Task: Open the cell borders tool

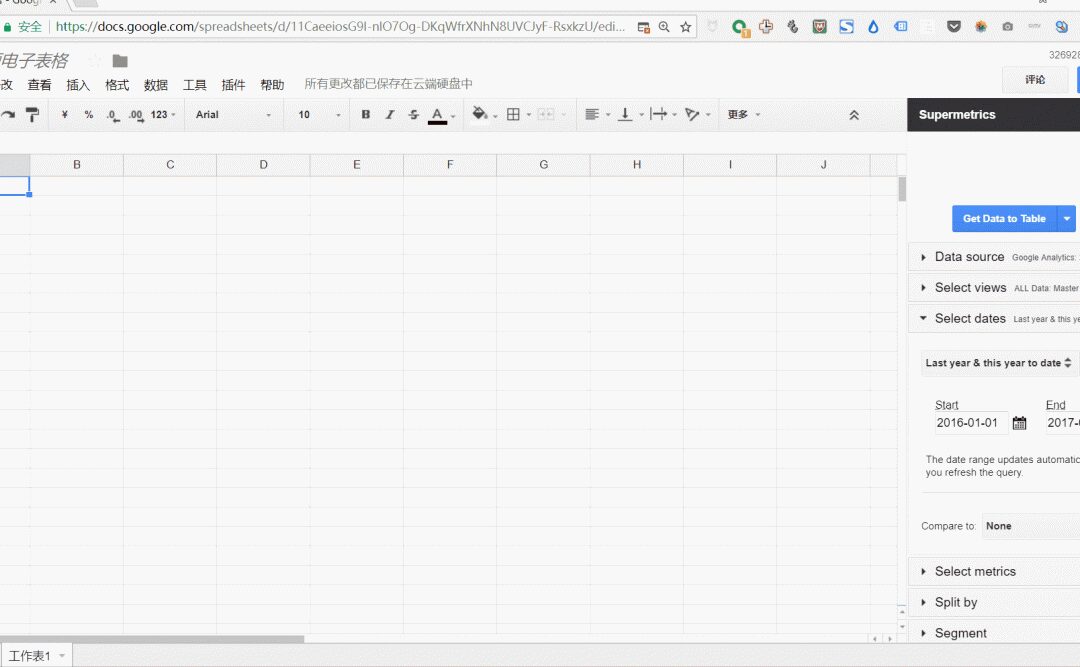Action: (513, 114)
